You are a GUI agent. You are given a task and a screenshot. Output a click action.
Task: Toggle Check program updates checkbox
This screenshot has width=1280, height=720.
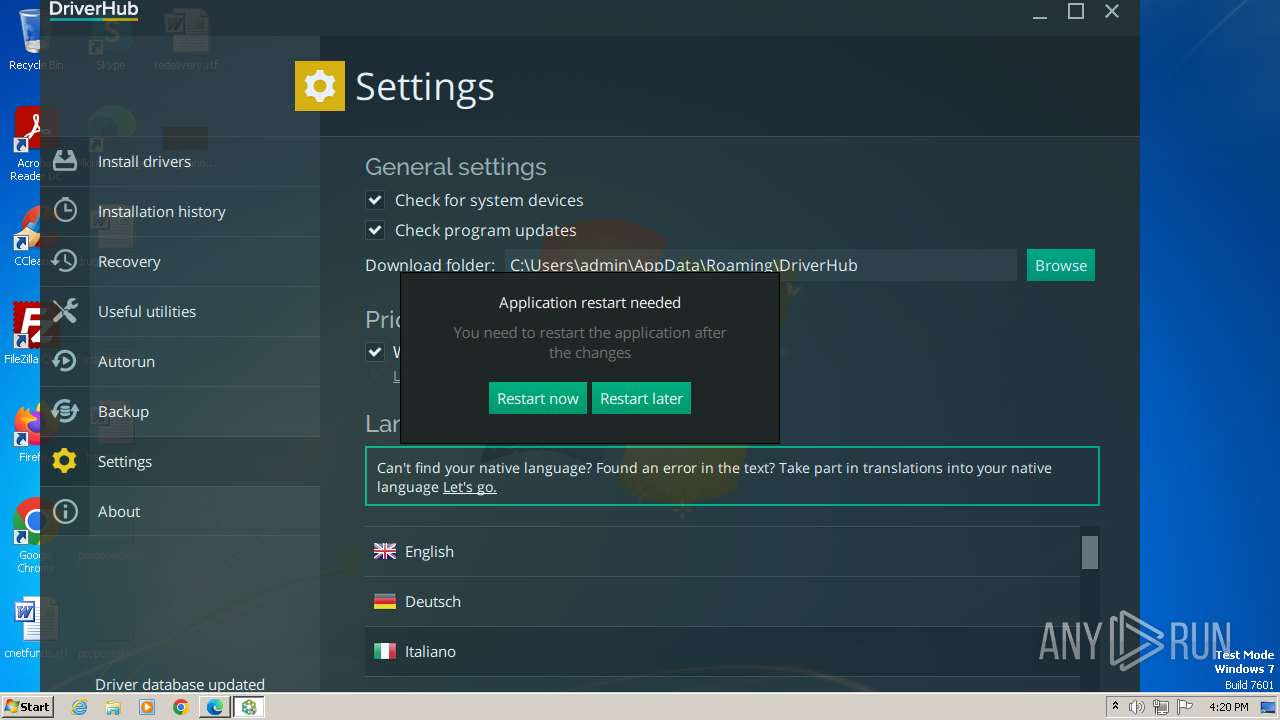tap(375, 230)
